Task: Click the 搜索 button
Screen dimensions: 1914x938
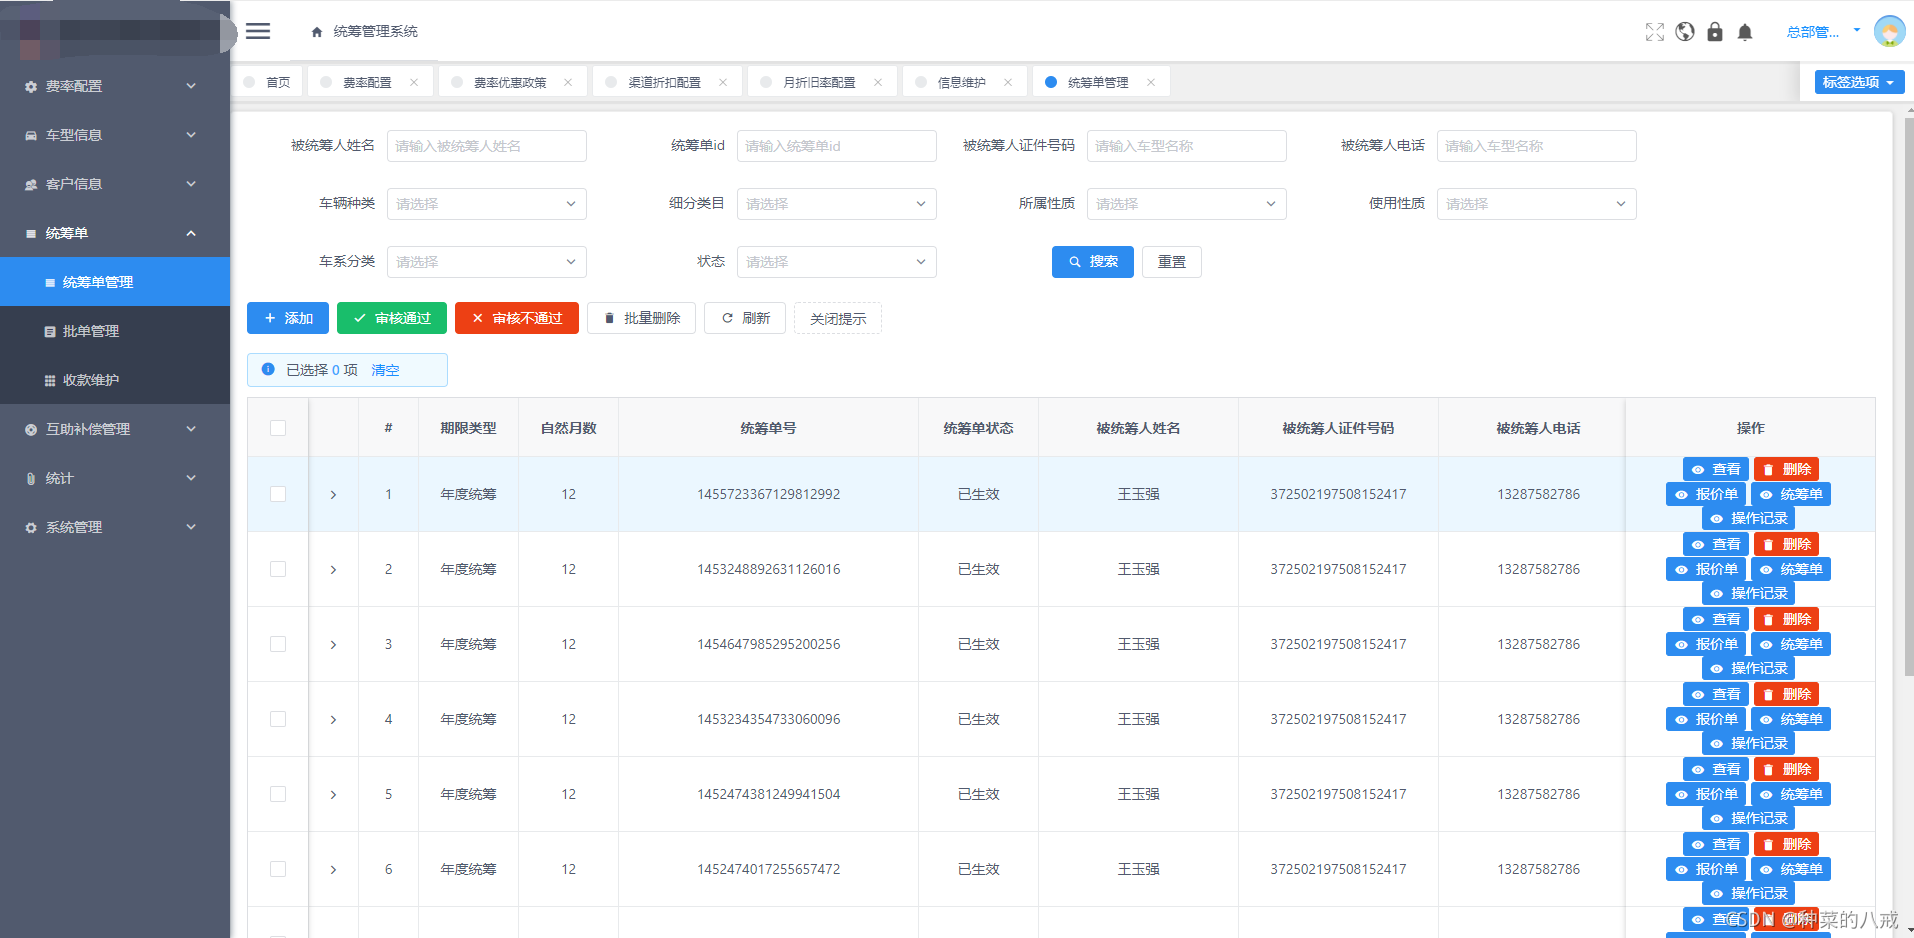Action: [x=1093, y=262]
